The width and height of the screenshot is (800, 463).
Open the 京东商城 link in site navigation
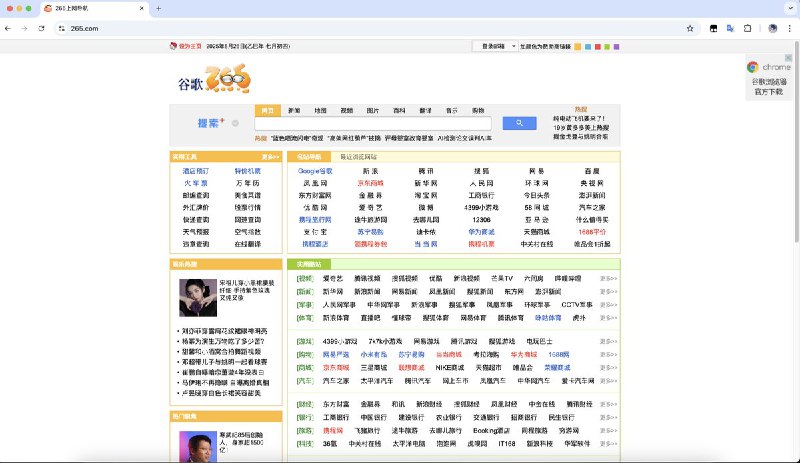coord(371,184)
